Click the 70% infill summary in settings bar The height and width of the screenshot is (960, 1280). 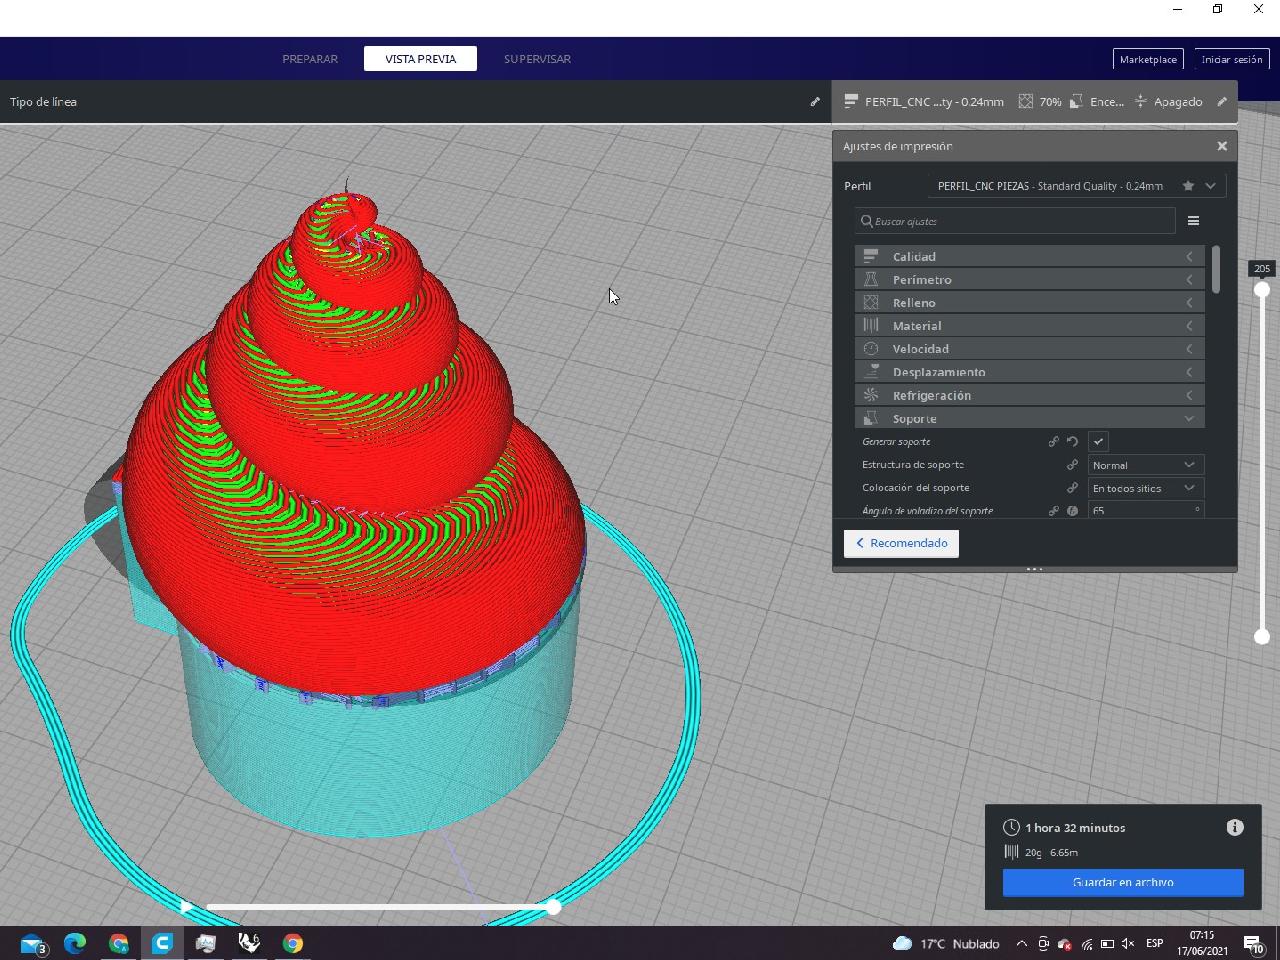tap(1040, 102)
